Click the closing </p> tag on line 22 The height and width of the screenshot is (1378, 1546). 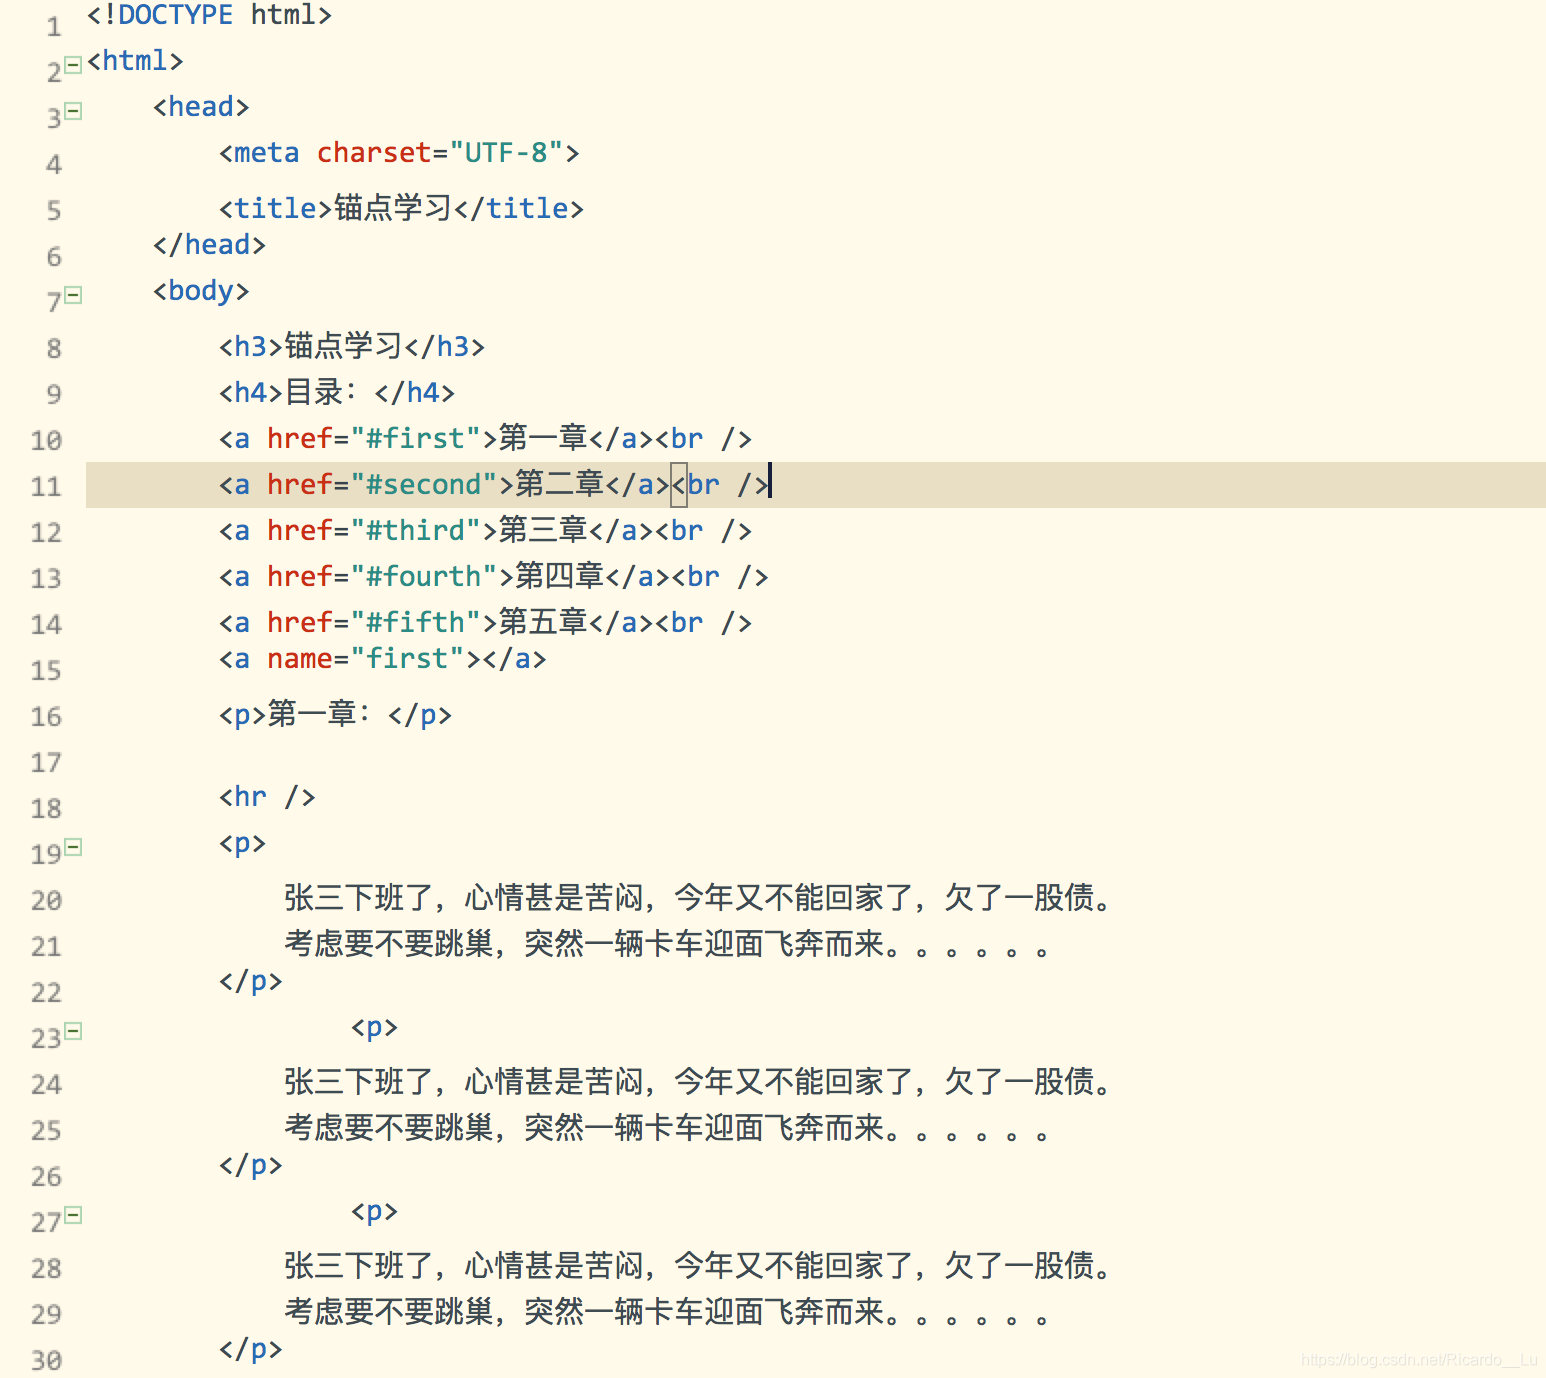click(250, 981)
